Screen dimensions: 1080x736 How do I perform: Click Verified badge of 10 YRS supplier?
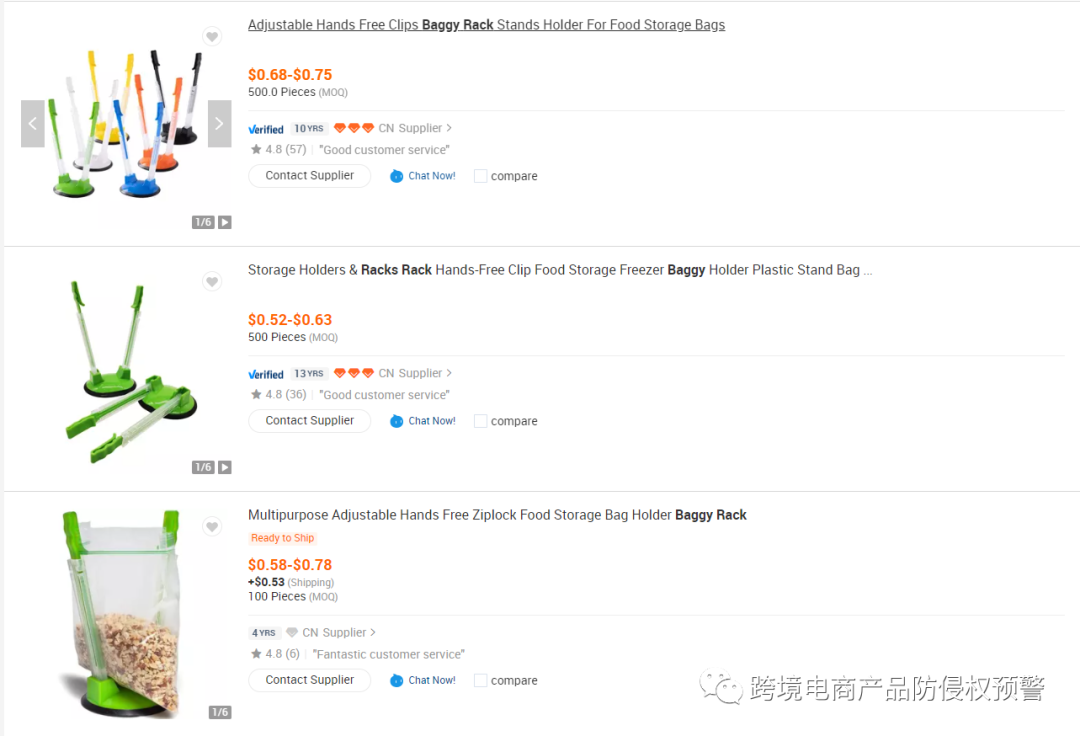coord(266,129)
